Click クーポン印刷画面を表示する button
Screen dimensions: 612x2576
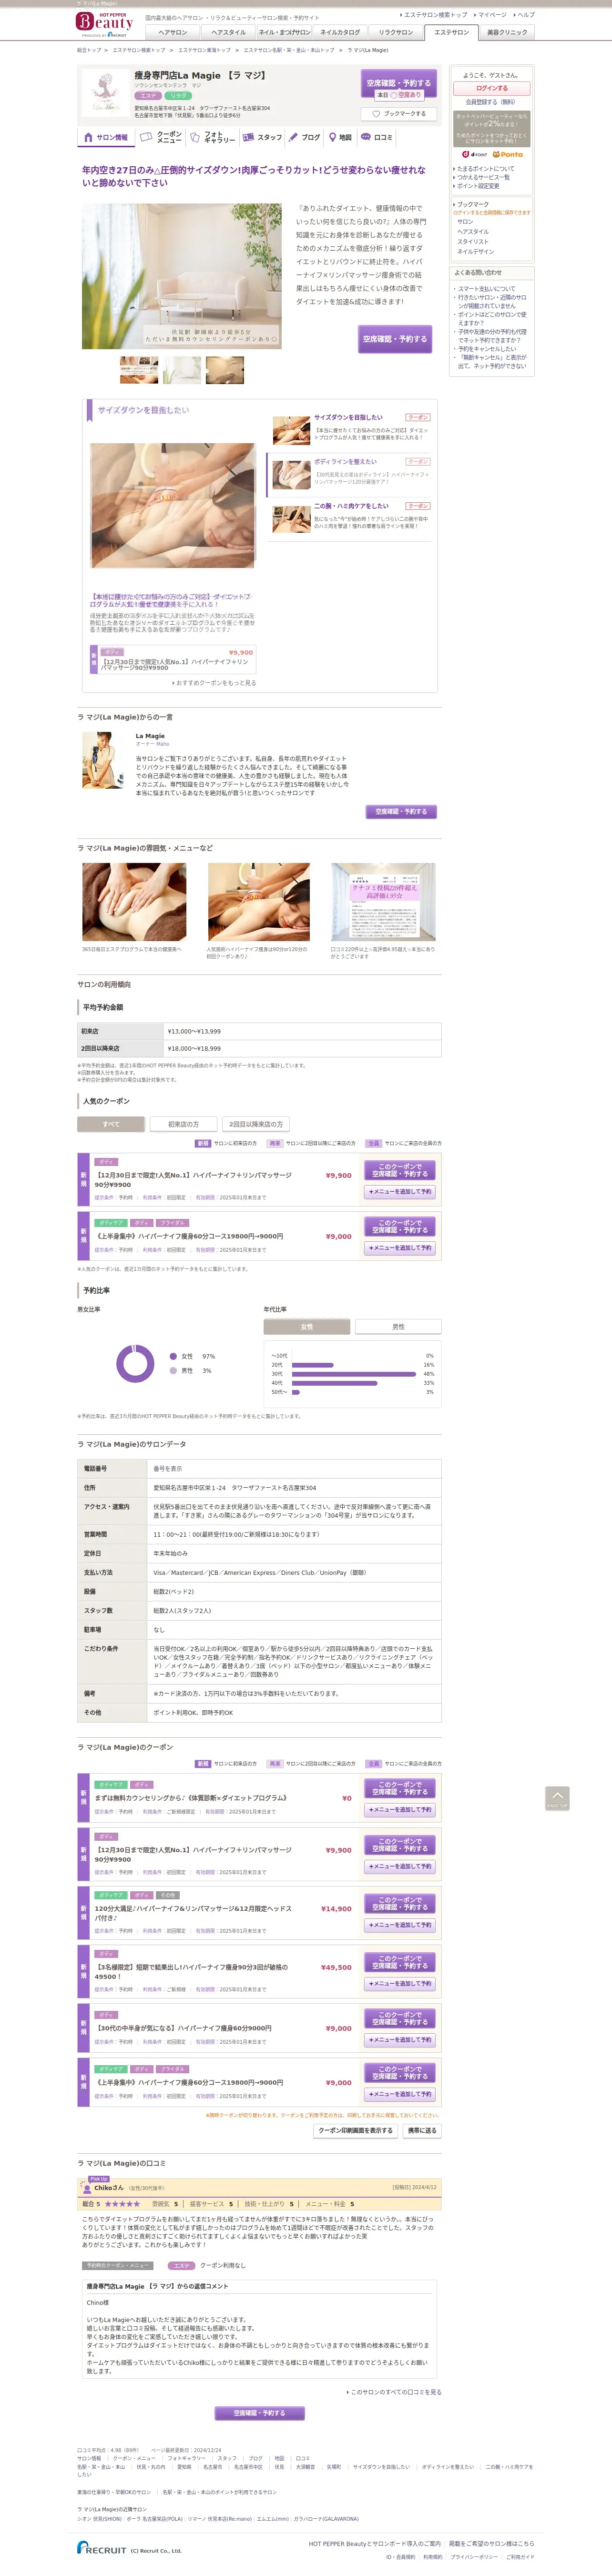[356, 2131]
